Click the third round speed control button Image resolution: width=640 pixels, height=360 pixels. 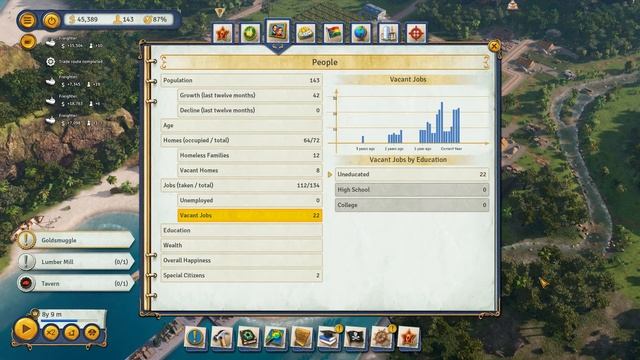[71, 333]
